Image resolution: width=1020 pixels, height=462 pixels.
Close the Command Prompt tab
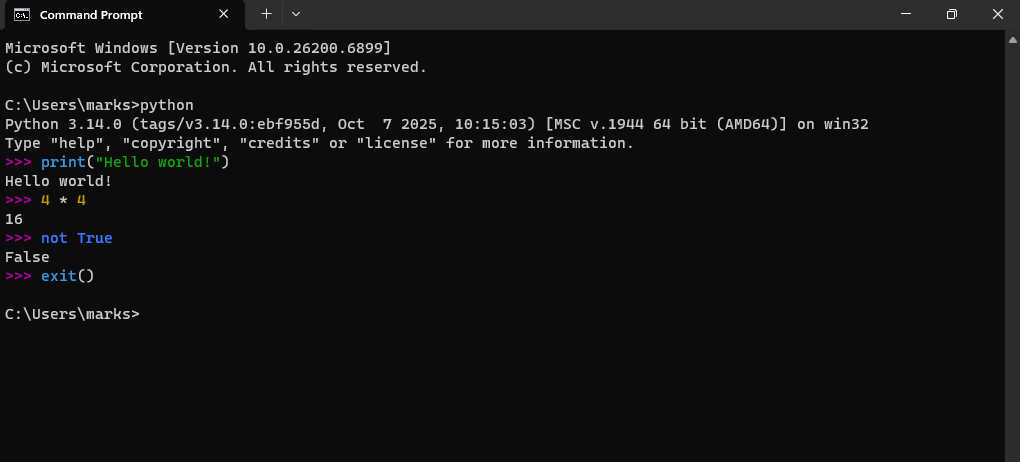pos(223,14)
